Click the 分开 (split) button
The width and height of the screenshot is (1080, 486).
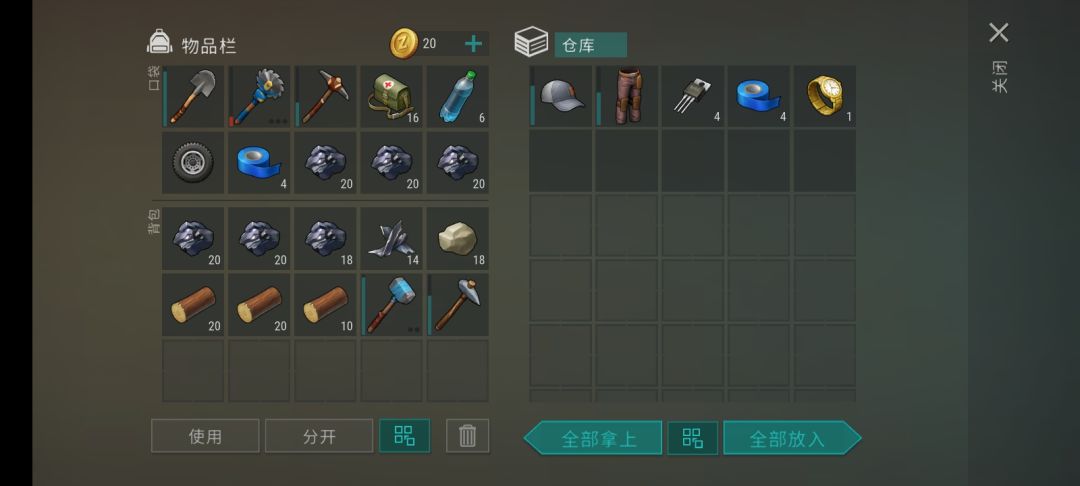click(x=319, y=436)
